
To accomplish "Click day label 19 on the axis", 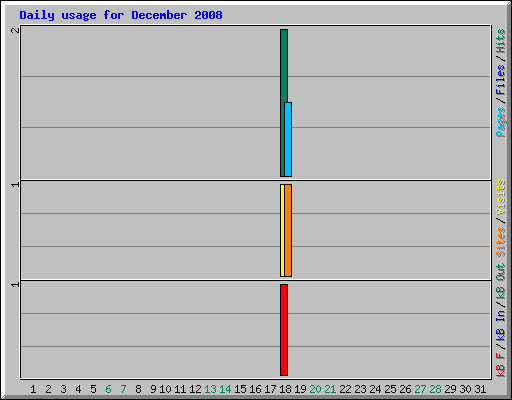I will [300, 389].
